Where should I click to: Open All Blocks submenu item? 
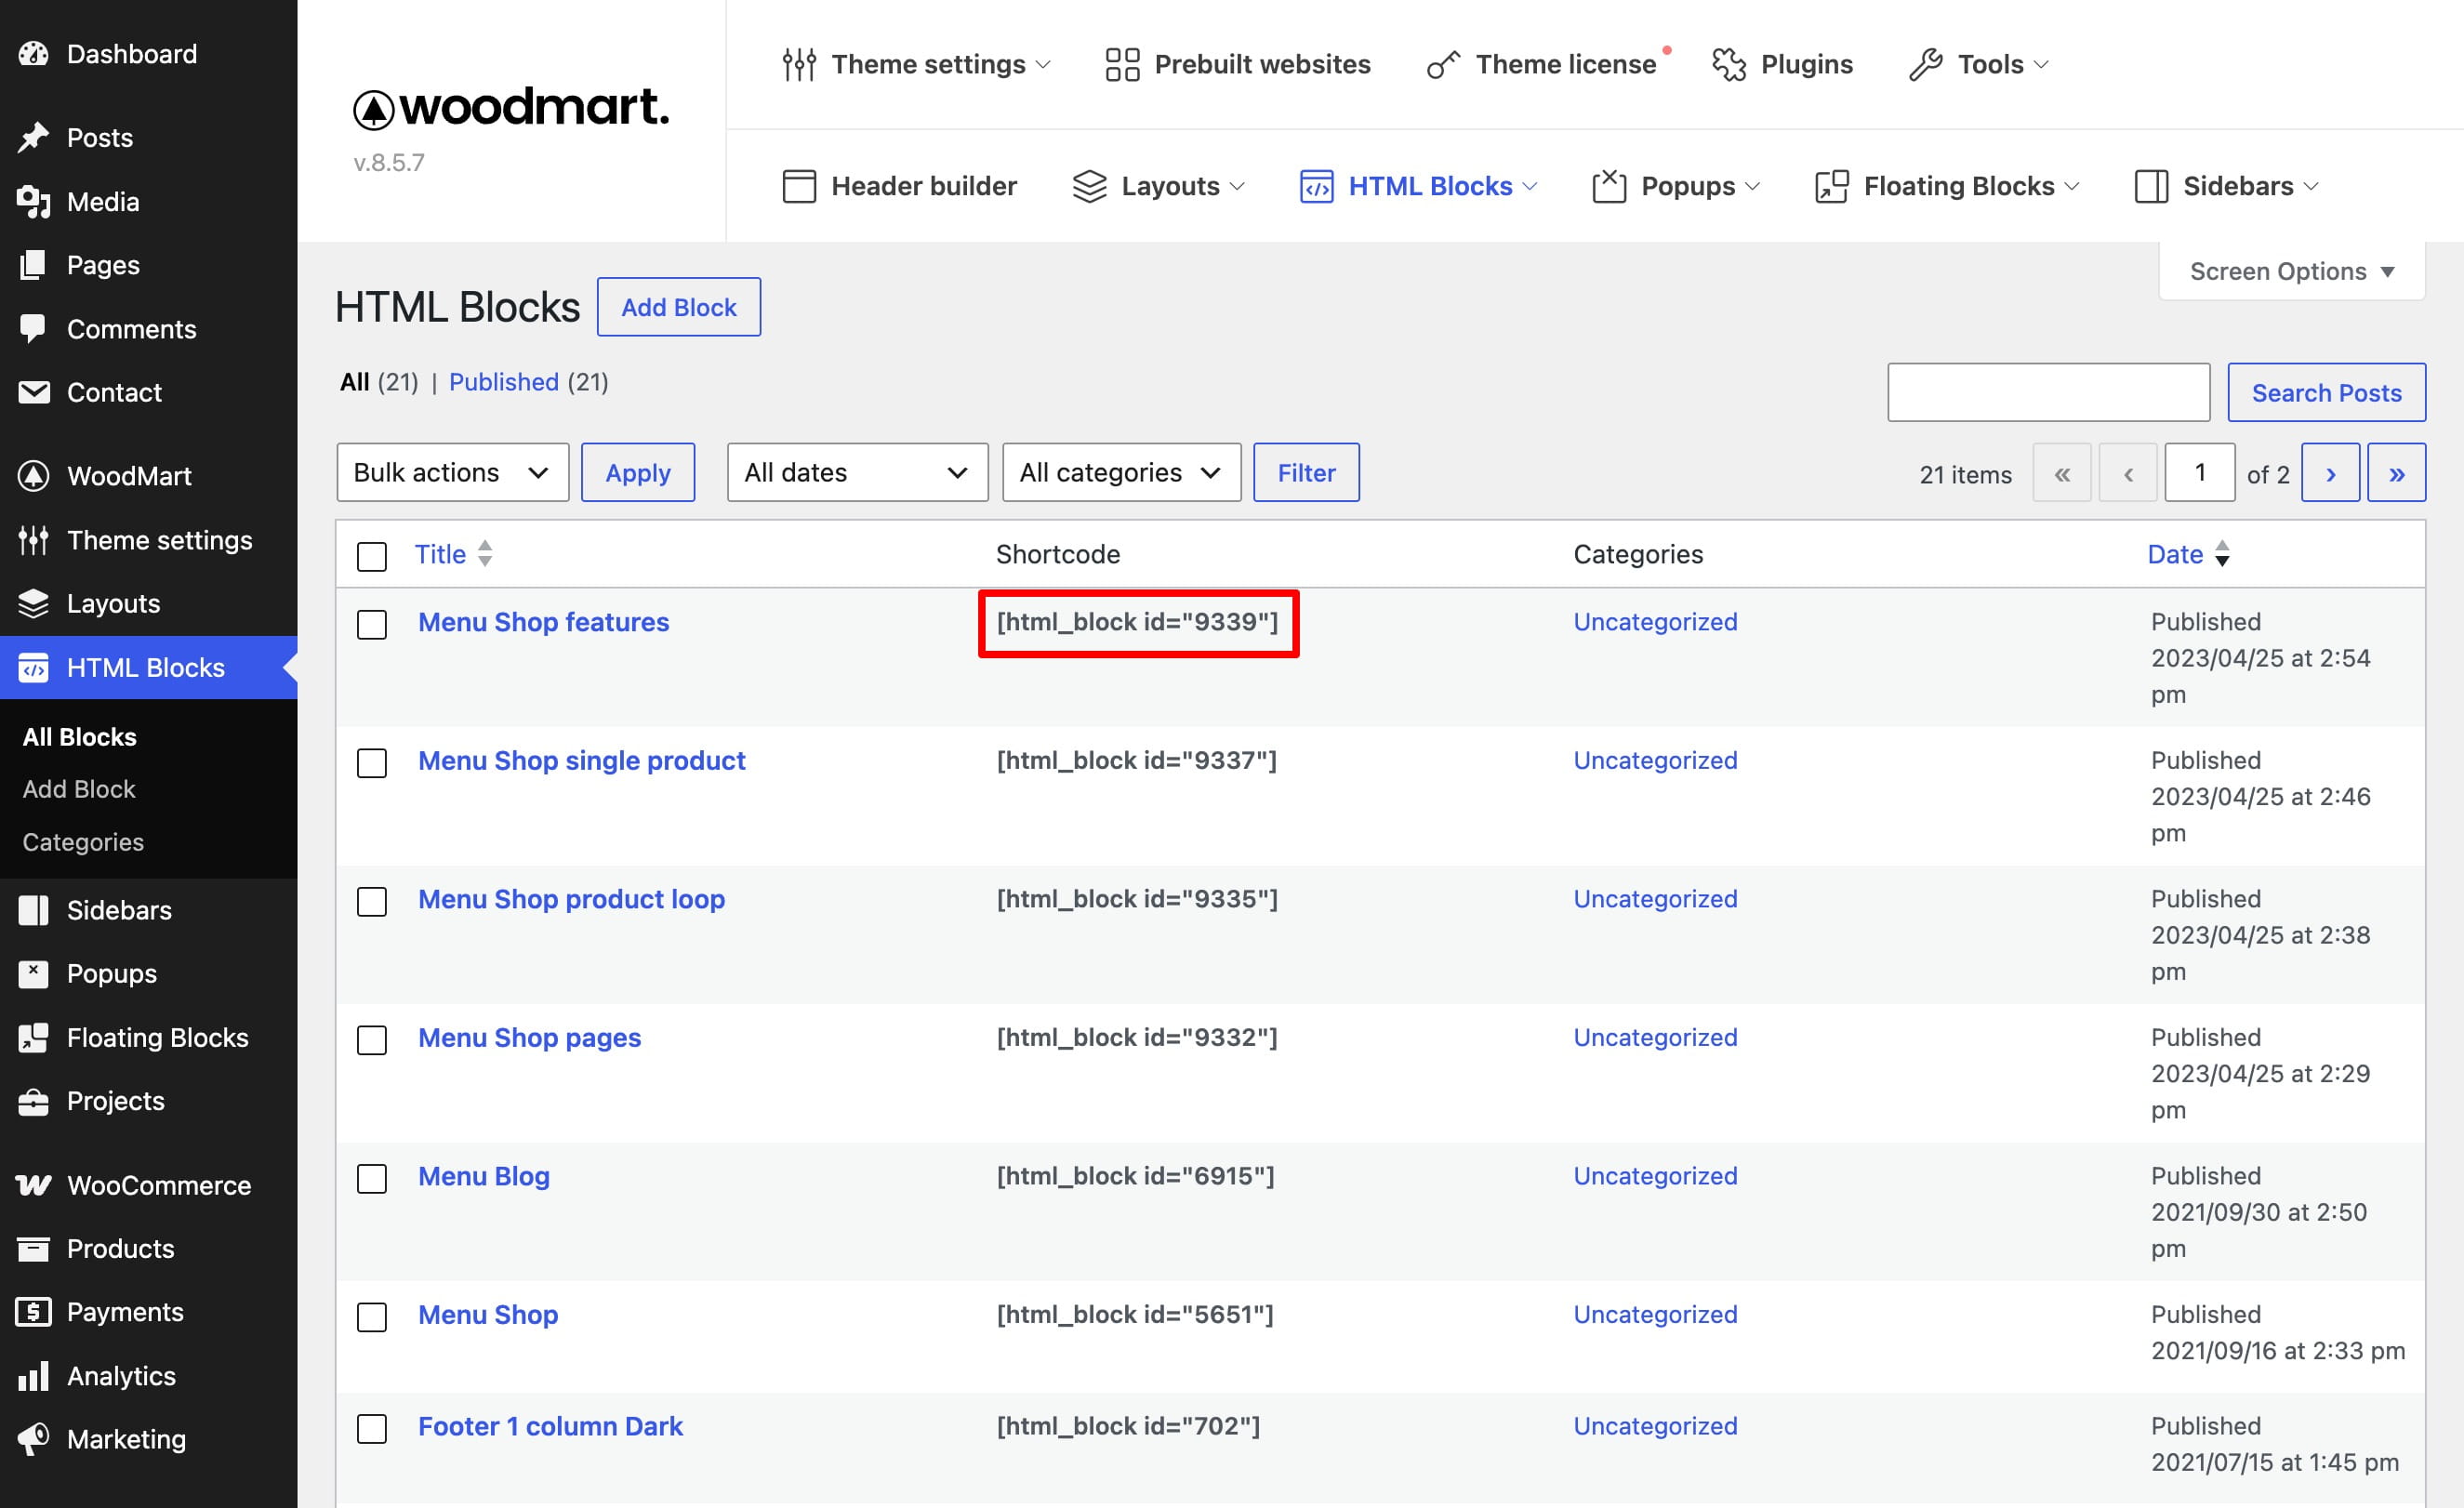[80, 736]
